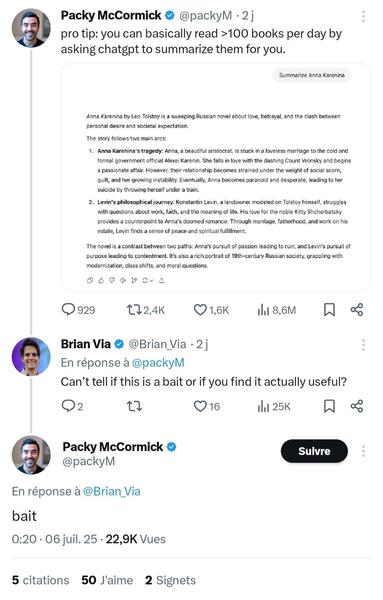Screen dimensions: 383x600
Task: Open Brian Via's profile picture
Action: point(31,357)
